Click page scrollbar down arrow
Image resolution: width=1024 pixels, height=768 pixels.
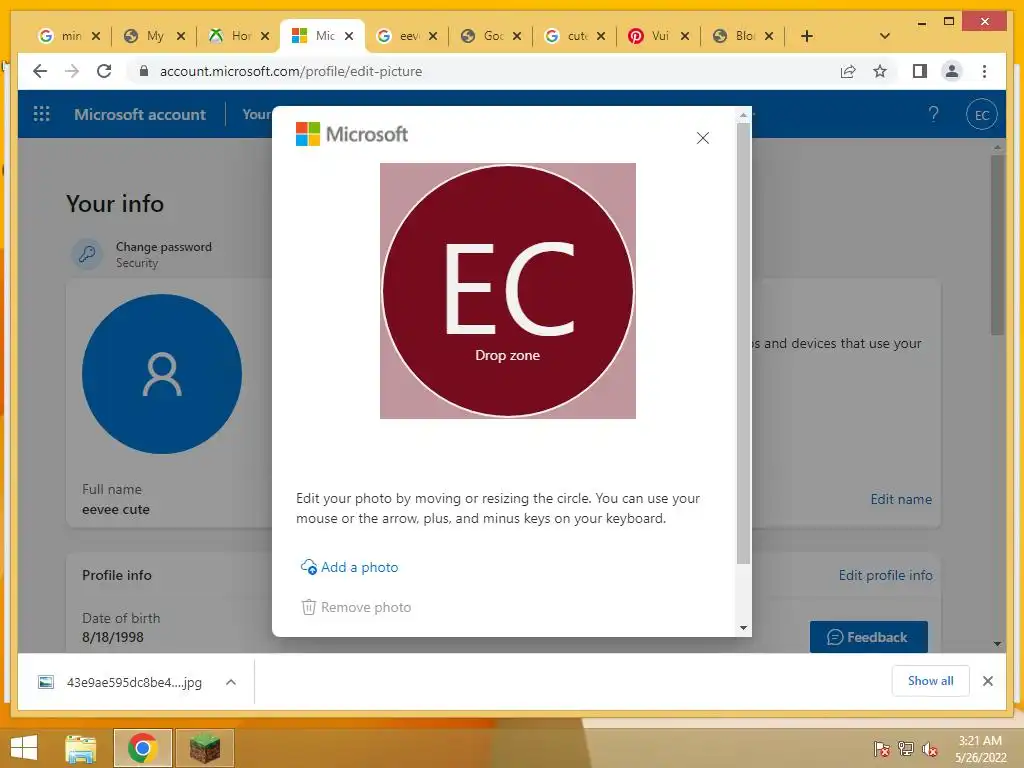click(x=997, y=644)
